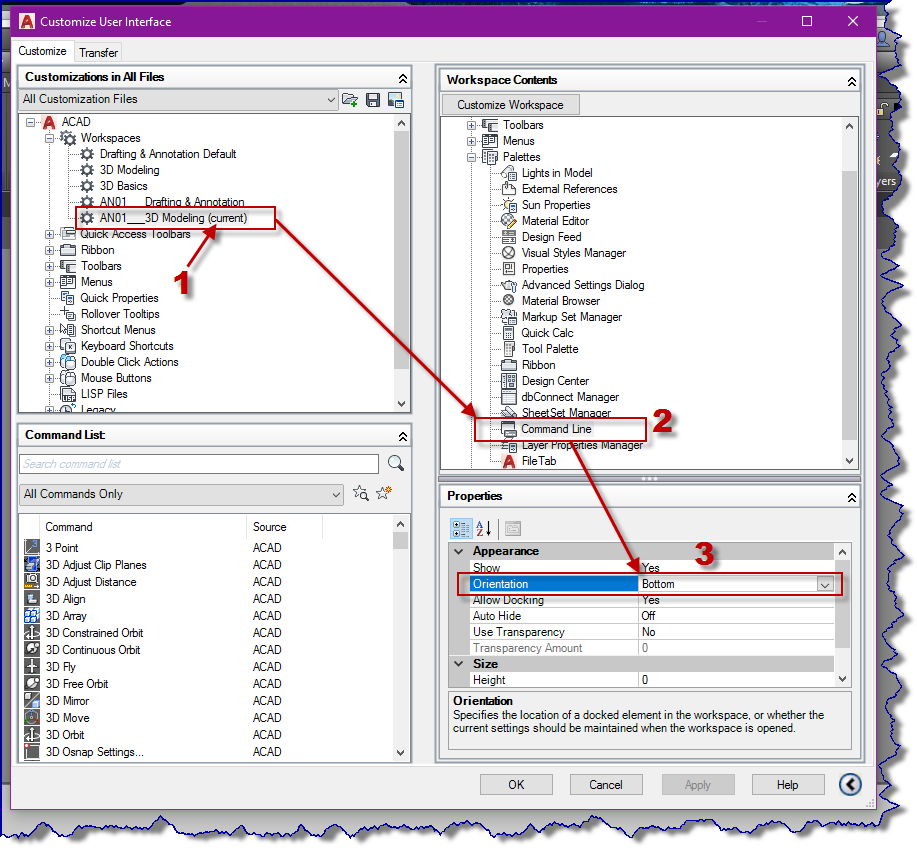This screenshot has width=917, height=848.
Task: Click the Apply button
Action: point(698,784)
